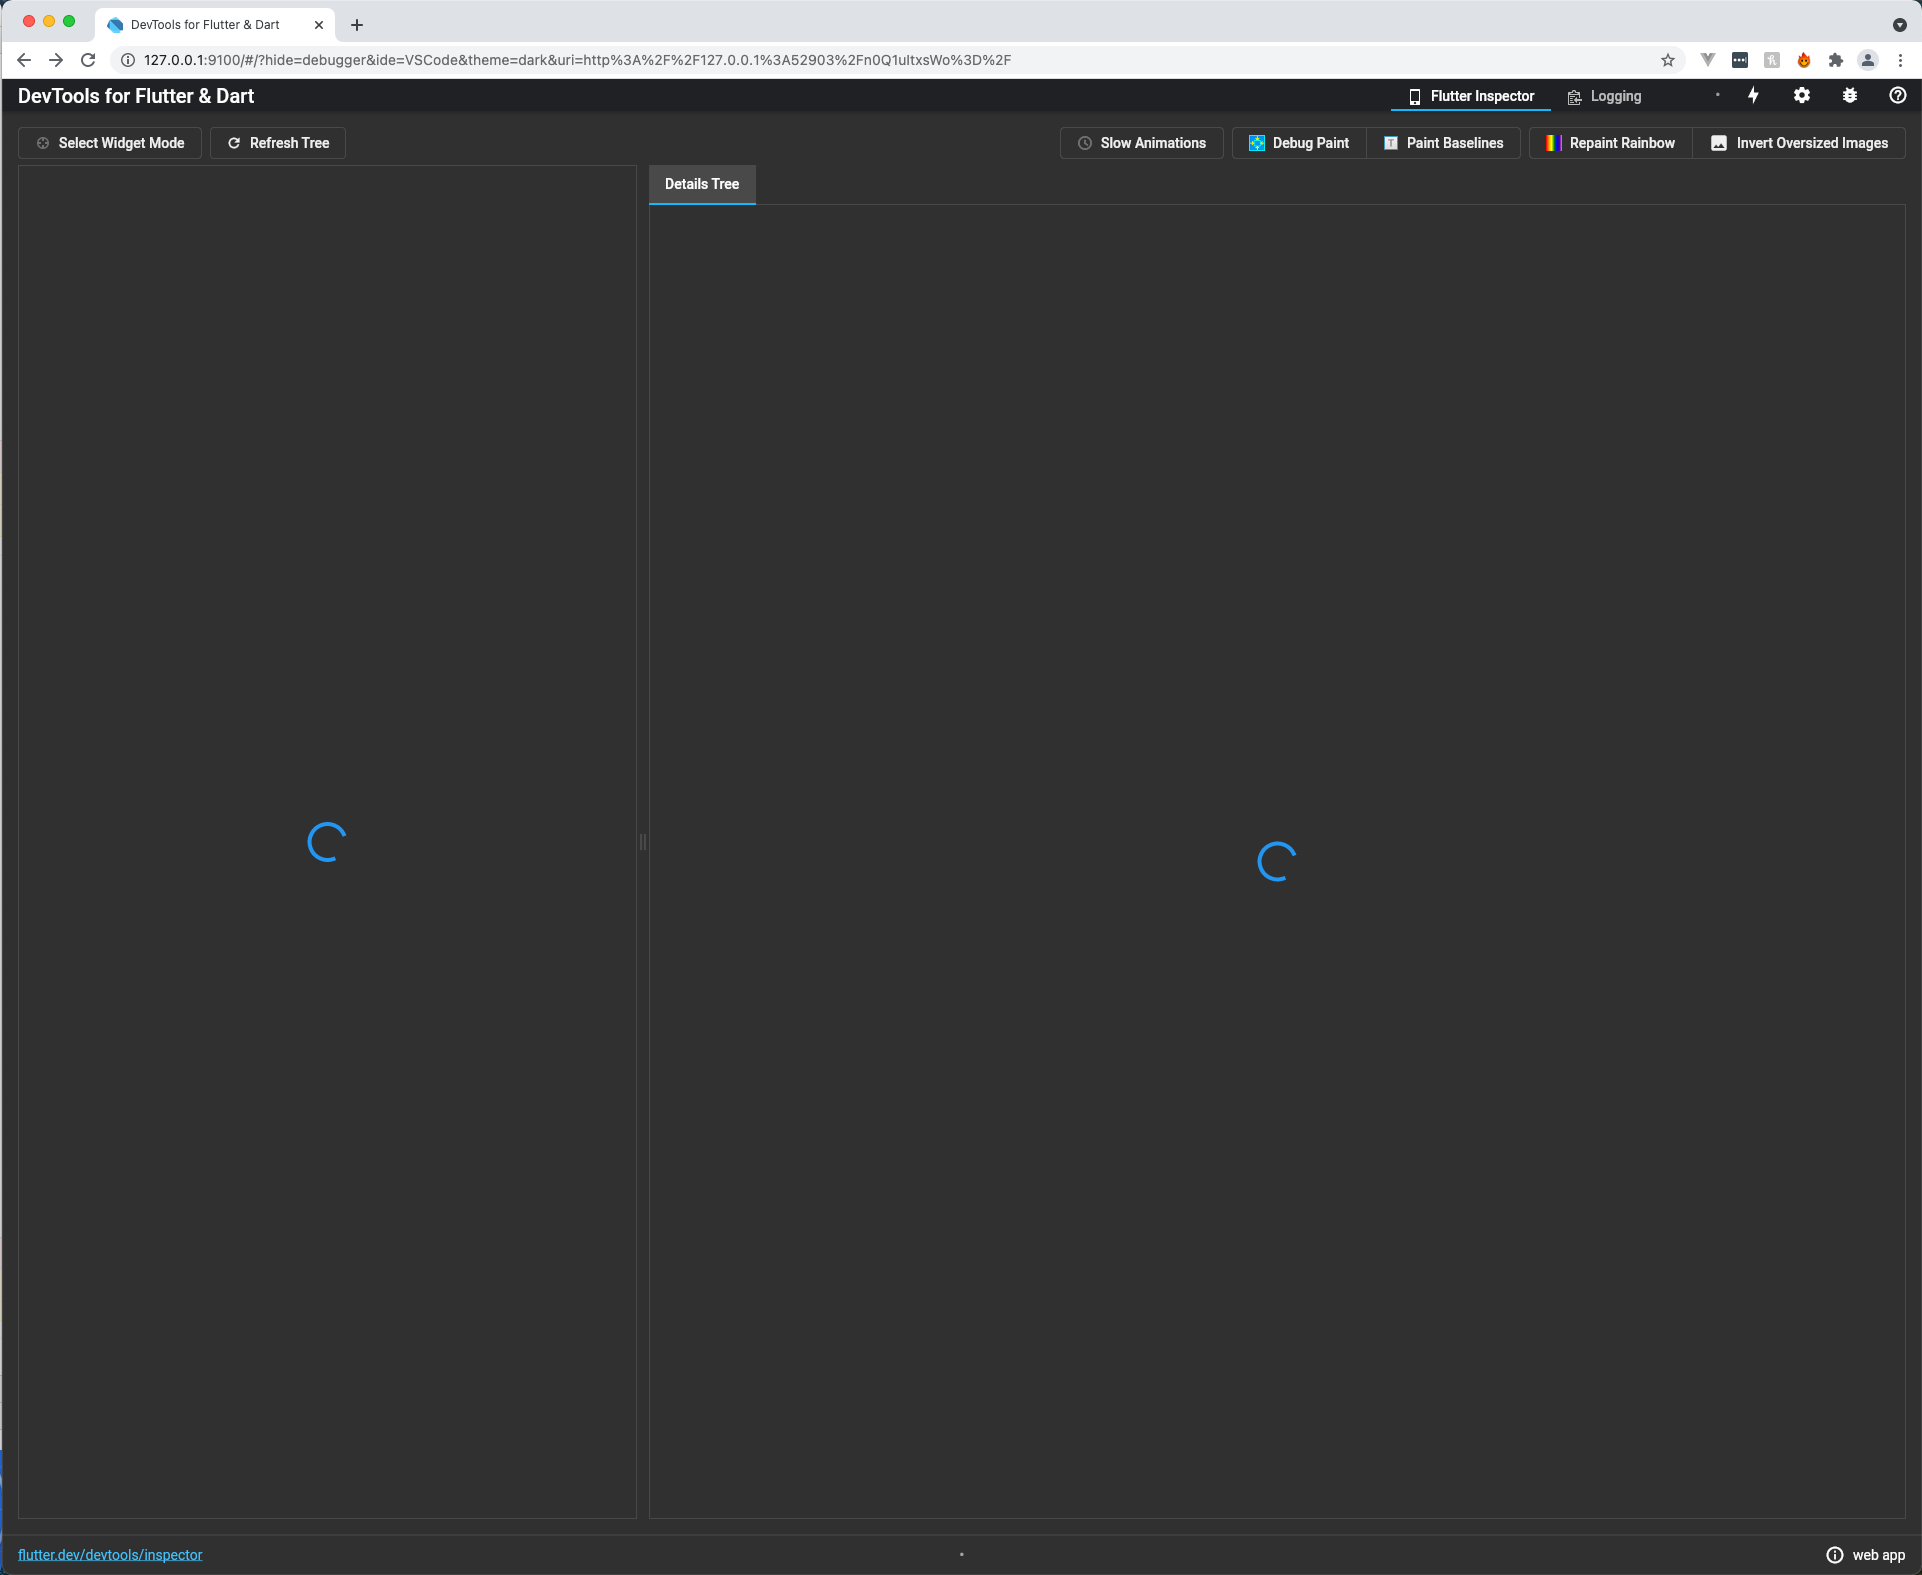
Task: Enable Slow Animations
Action: (1141, 143)
